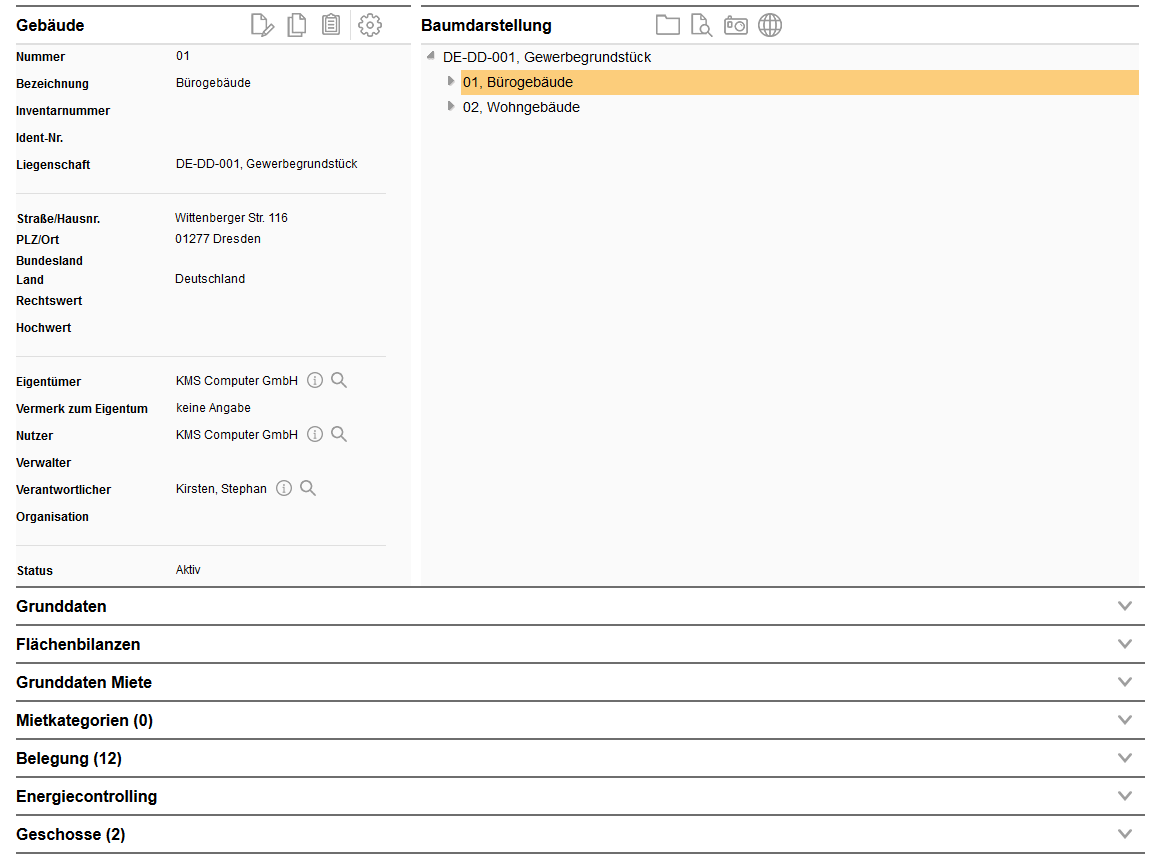Open the gear settings in Gebäude header

click(x=370, y=25)
